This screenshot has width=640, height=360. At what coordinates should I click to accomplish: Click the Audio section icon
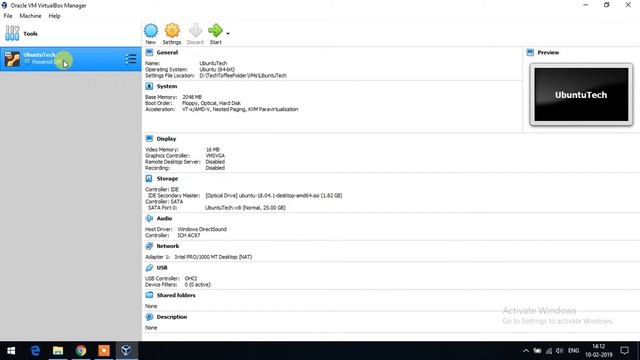point(149,218)
